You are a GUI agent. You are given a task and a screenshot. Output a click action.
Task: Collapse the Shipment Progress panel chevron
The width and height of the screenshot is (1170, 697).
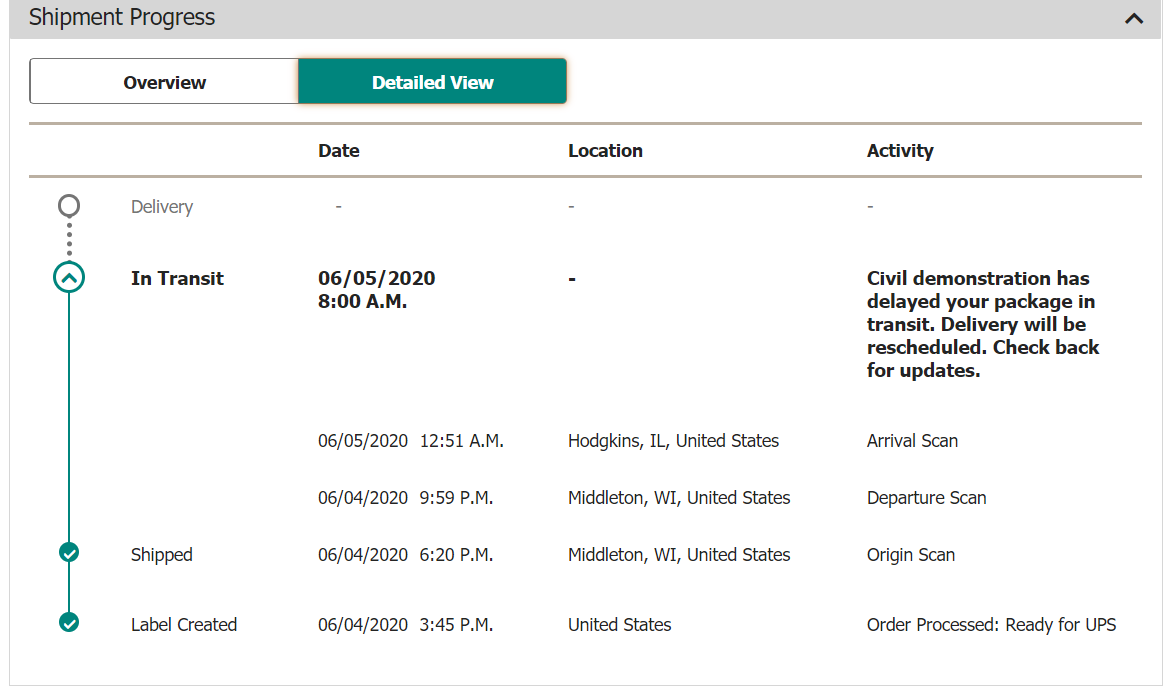click(x=1133, y=18)
